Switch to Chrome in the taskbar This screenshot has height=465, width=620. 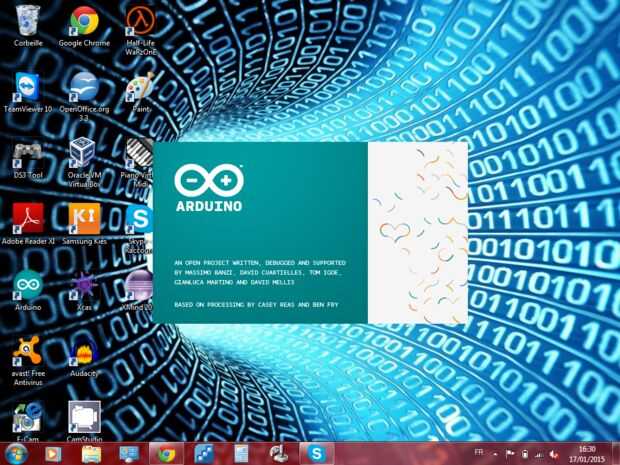coord(166,454)
